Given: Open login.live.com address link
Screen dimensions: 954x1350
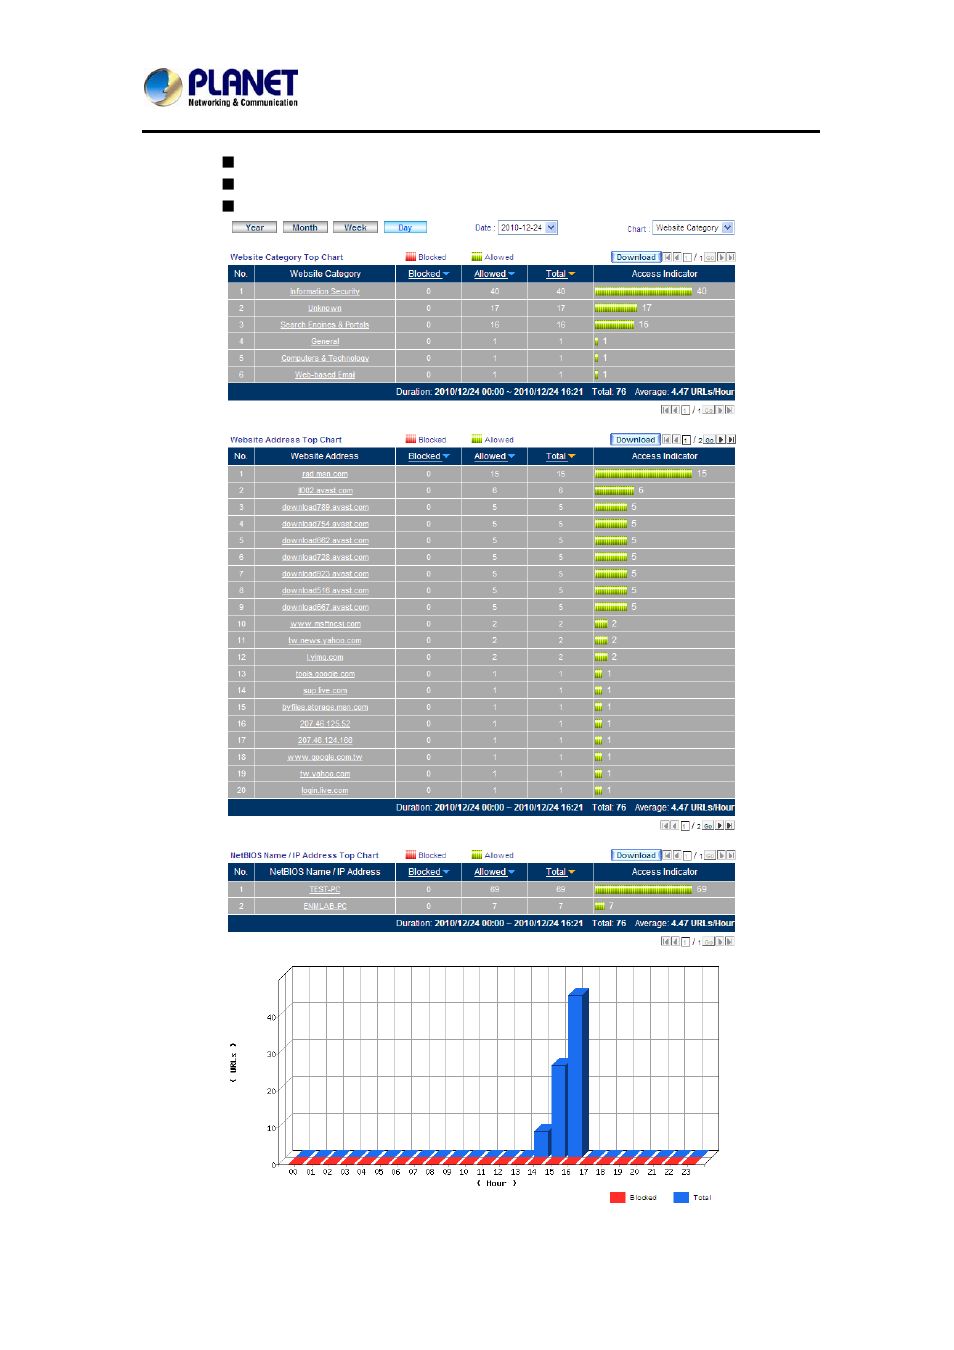Looking at the screenshot, I should click(x=325, y=791).
